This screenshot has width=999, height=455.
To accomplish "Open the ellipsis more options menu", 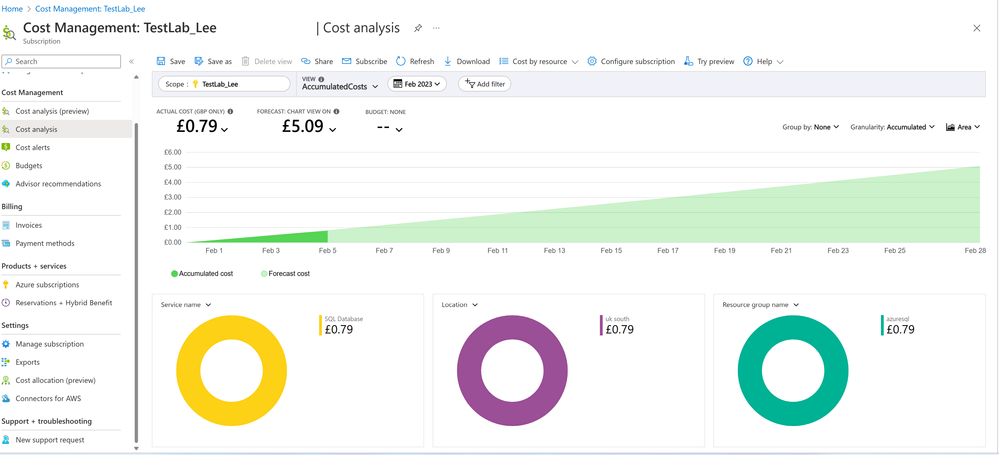I will pyautogui.click(x=436, y=28).
